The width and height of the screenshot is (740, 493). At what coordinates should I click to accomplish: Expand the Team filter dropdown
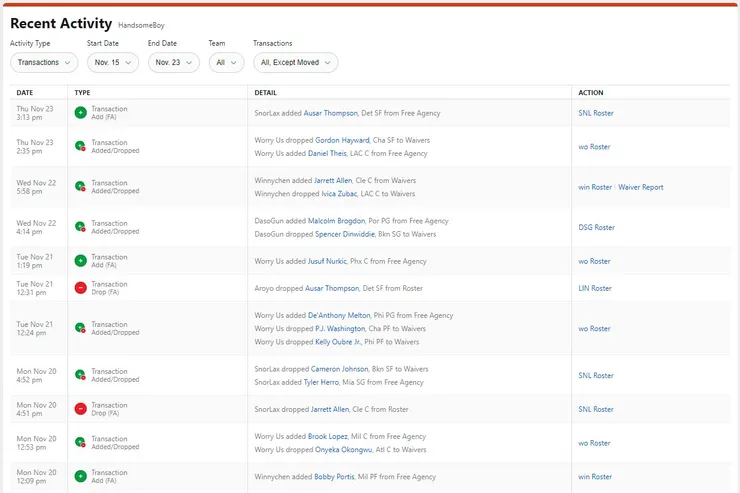(226, 62)
